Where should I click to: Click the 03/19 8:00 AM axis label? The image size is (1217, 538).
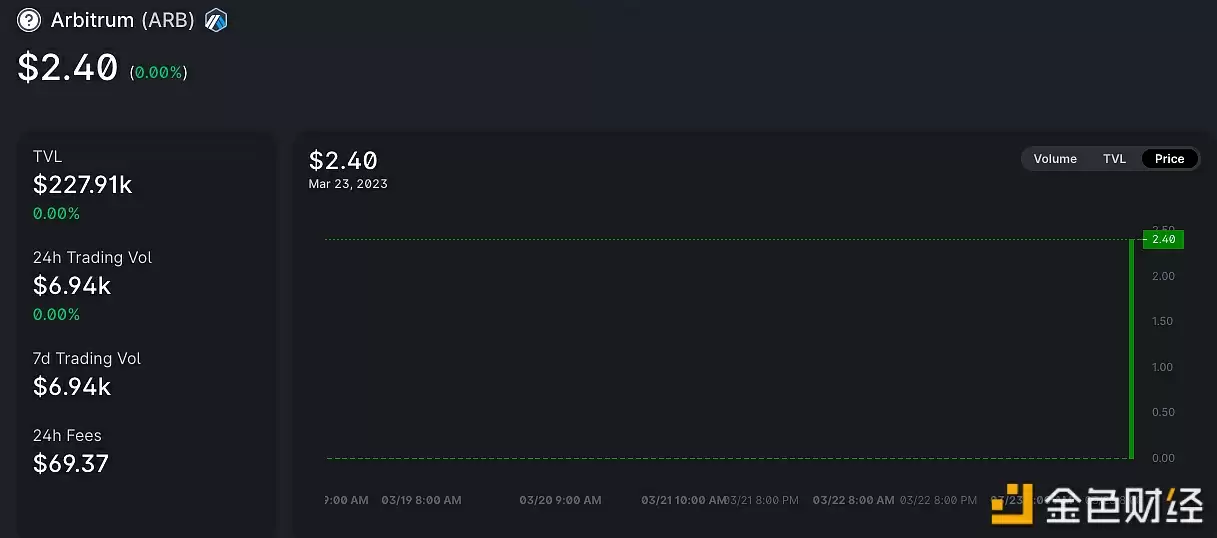click(421, 500)
